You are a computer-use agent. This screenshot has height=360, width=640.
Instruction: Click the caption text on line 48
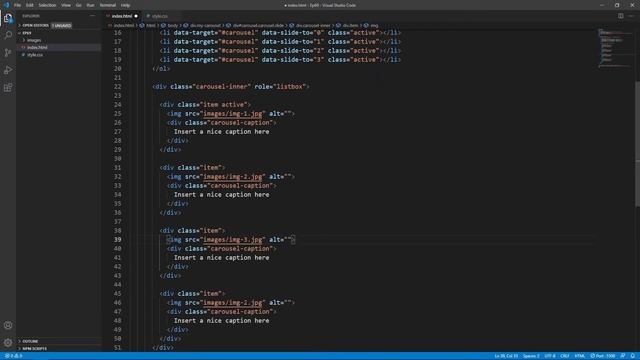click(x=221, y=321)
